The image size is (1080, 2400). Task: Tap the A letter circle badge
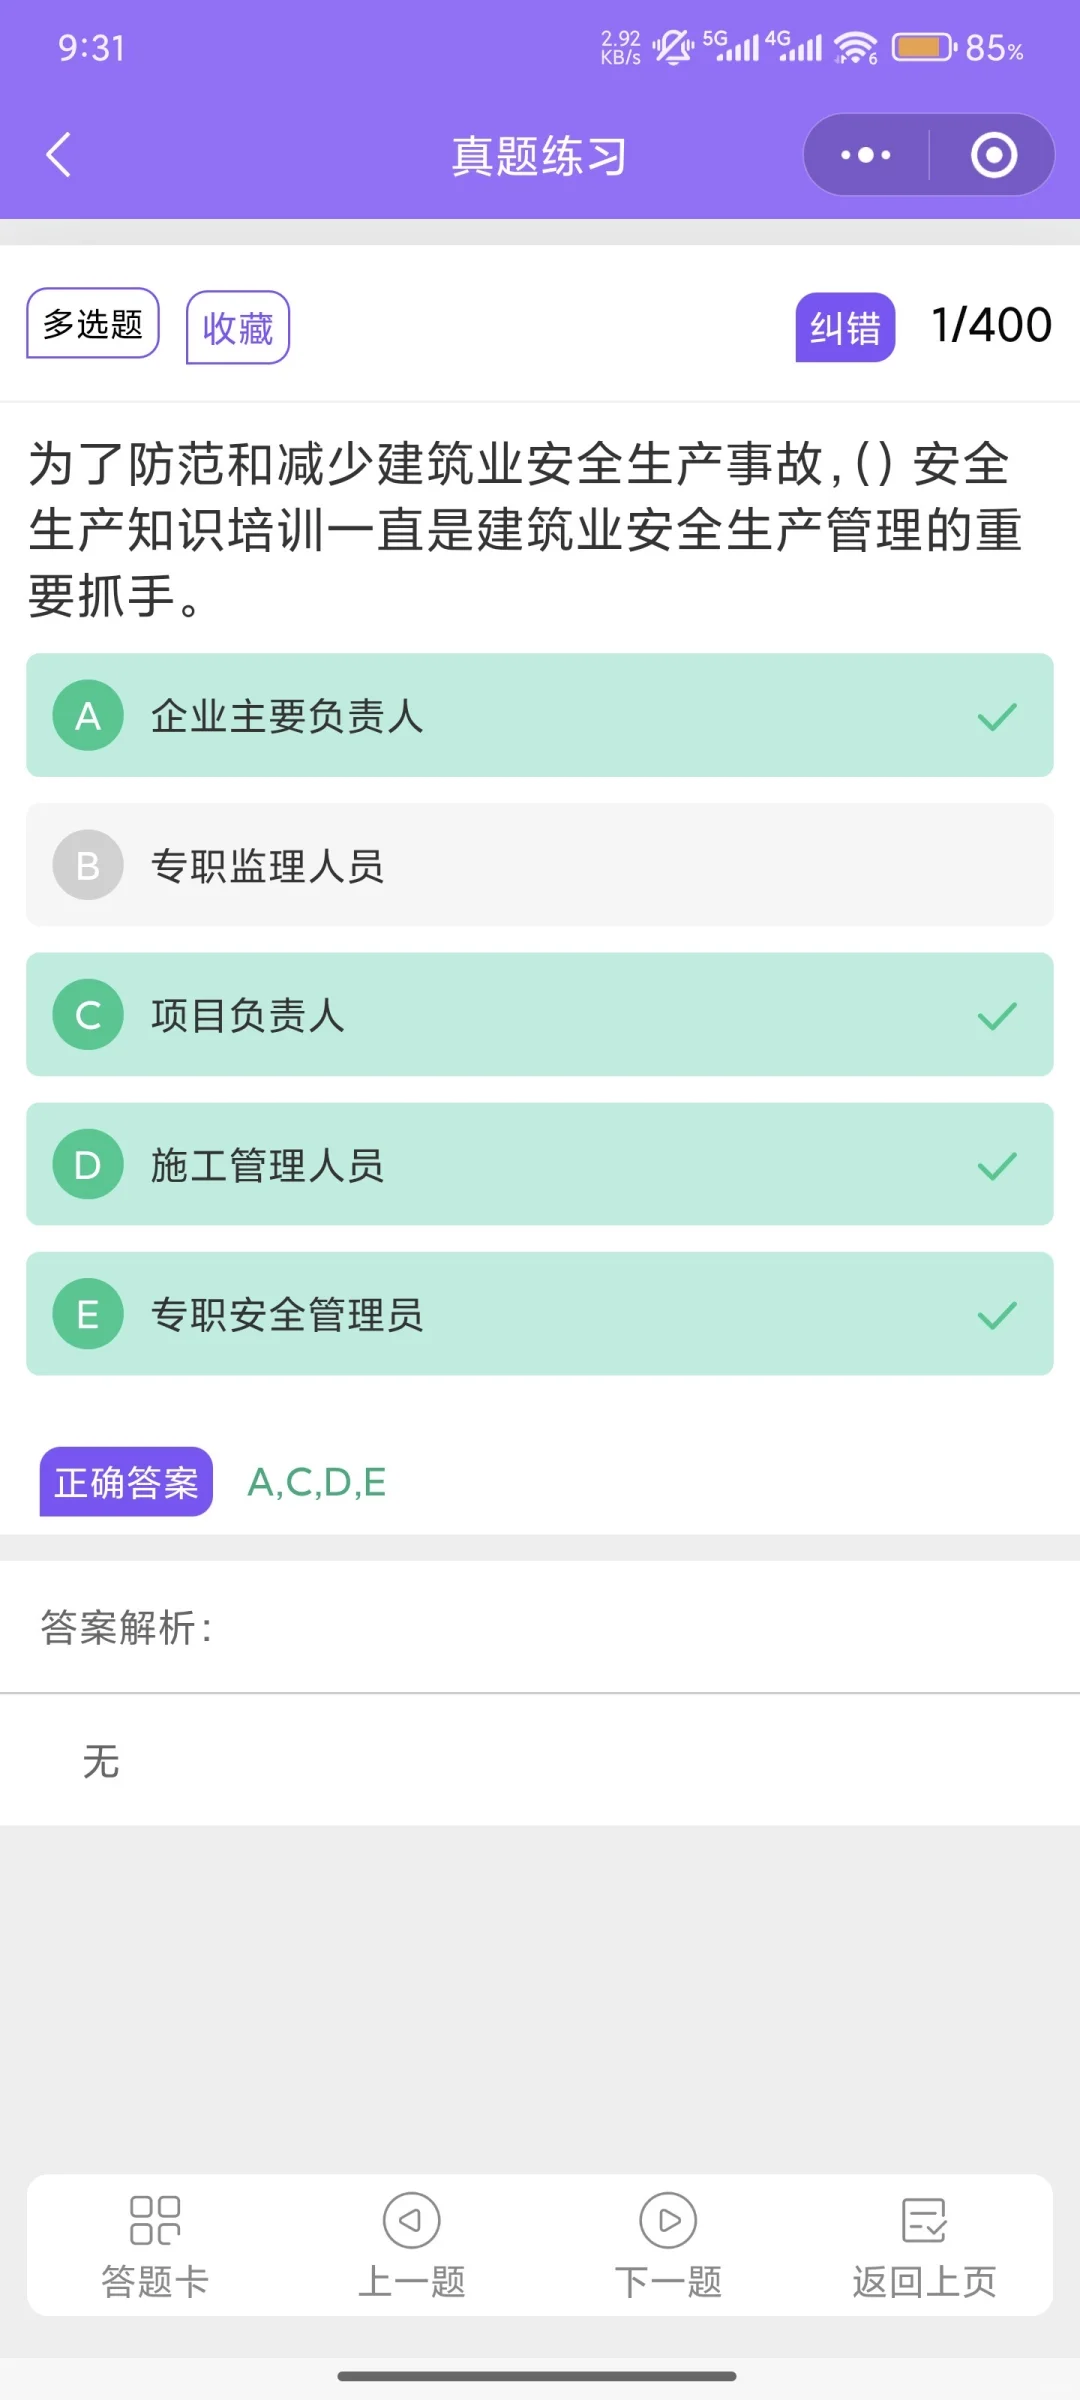pyautogui.click(x=88, y=715)
